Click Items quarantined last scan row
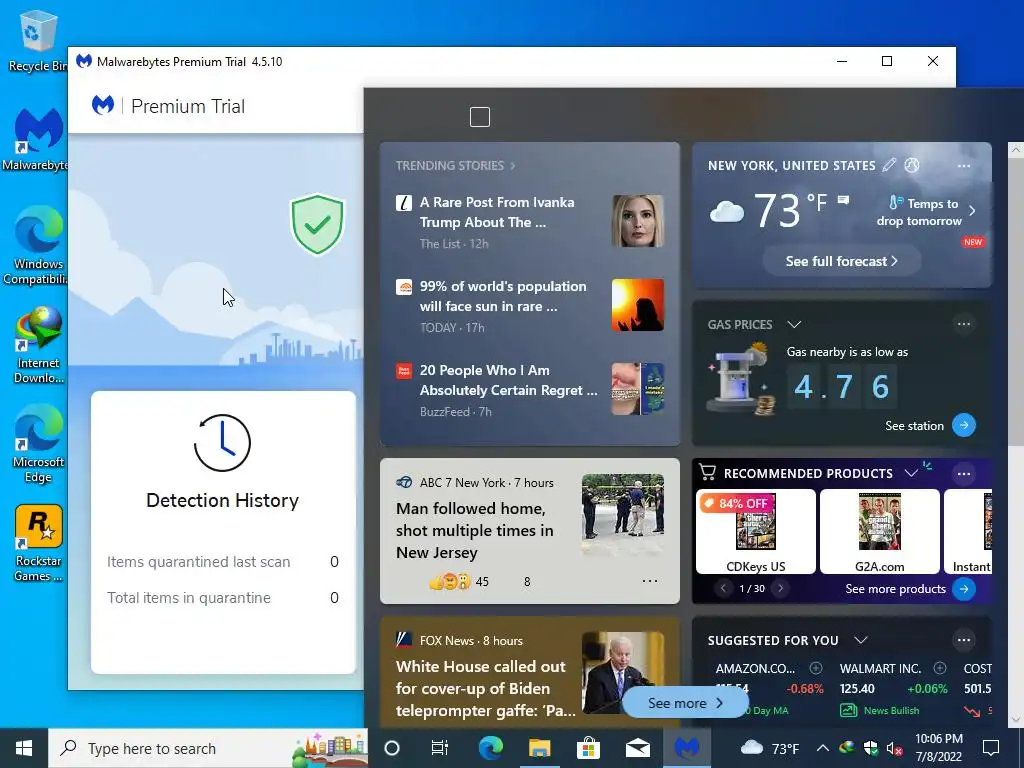Viewport: 1024px width, 768px height. point(223,562)
